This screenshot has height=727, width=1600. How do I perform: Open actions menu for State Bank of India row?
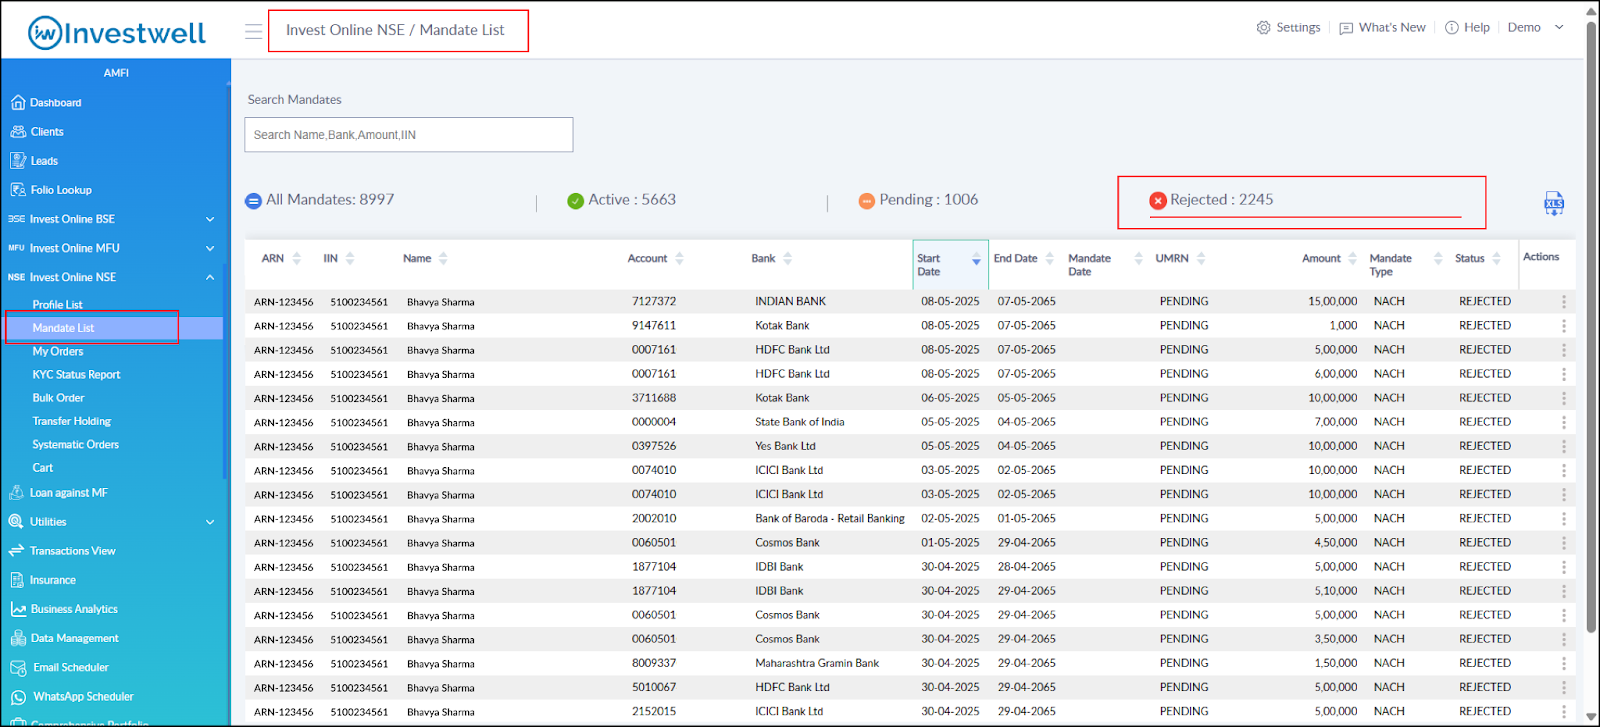click(1563, 422)
